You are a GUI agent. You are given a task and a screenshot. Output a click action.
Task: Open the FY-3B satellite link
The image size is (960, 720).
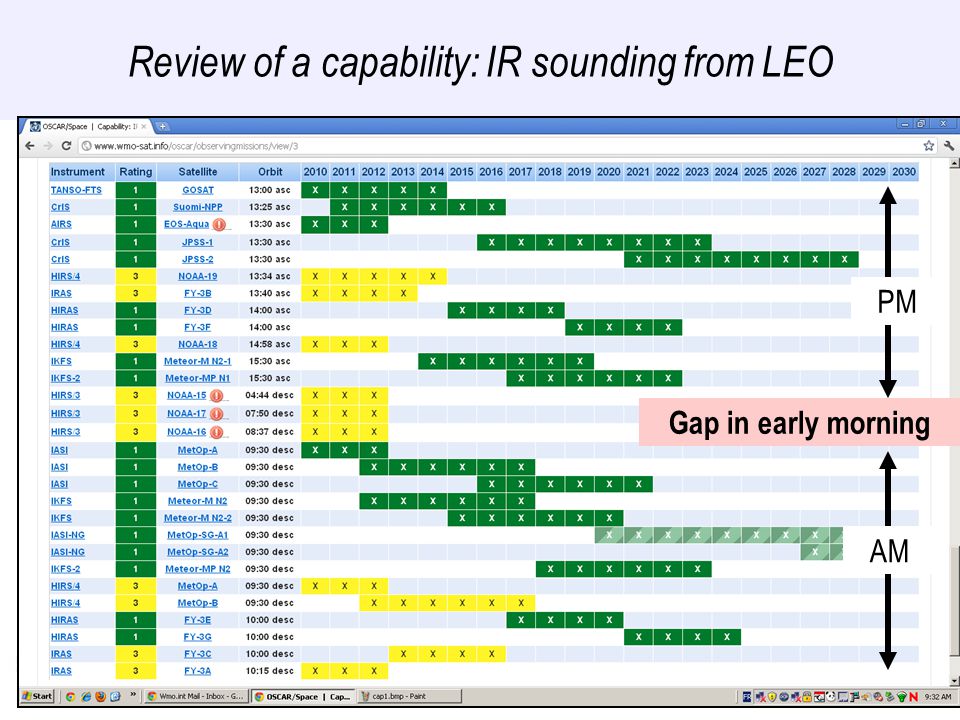(198, 294)
